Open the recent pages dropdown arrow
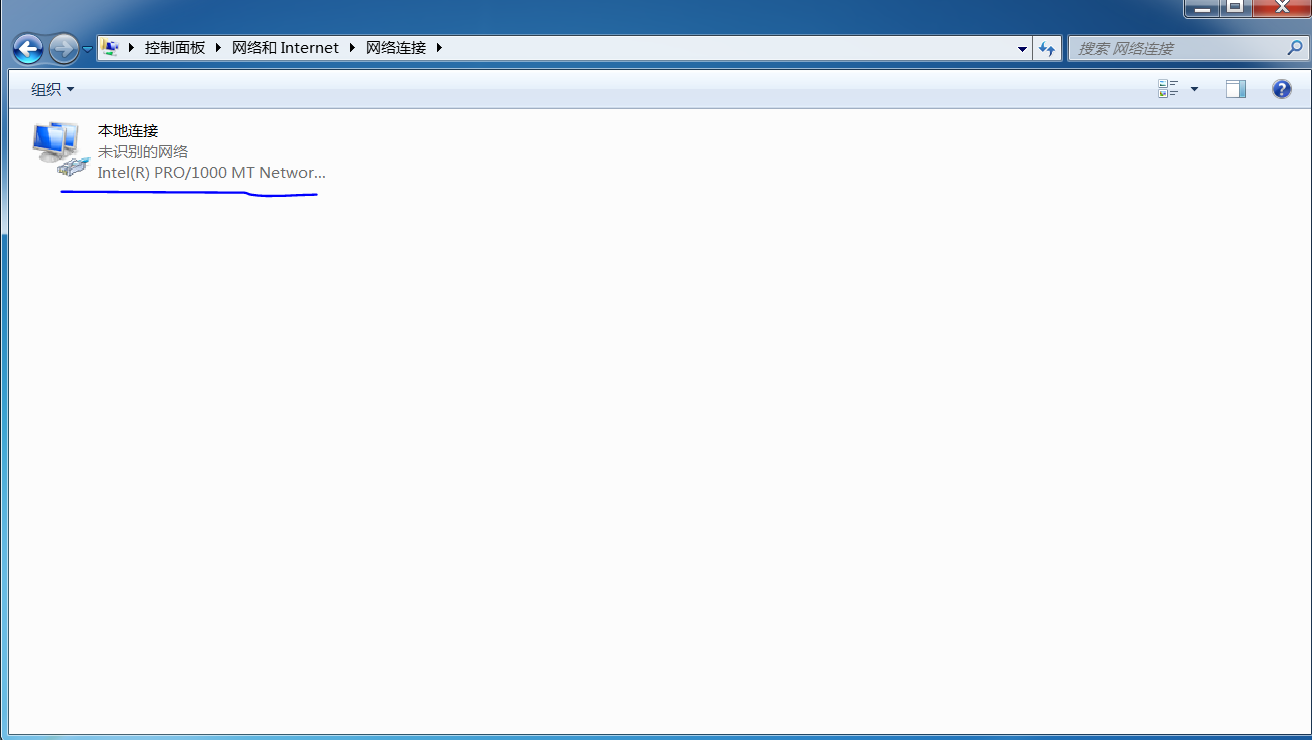 [x=87, y=48]
